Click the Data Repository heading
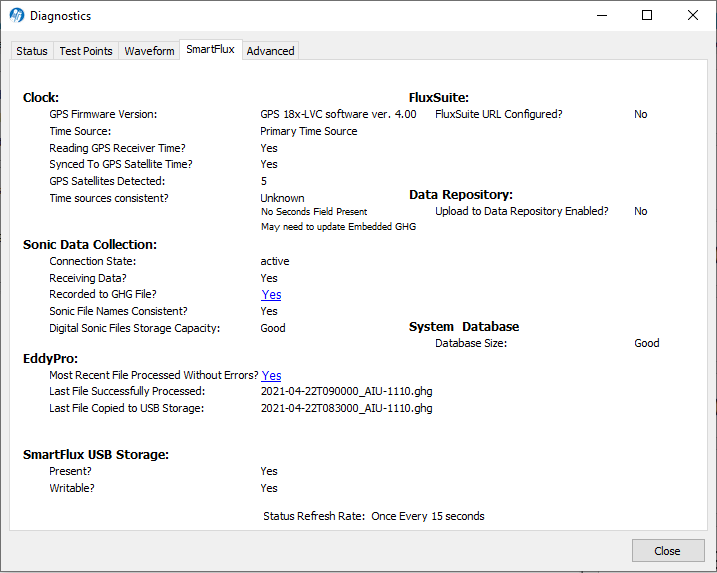 461,195
